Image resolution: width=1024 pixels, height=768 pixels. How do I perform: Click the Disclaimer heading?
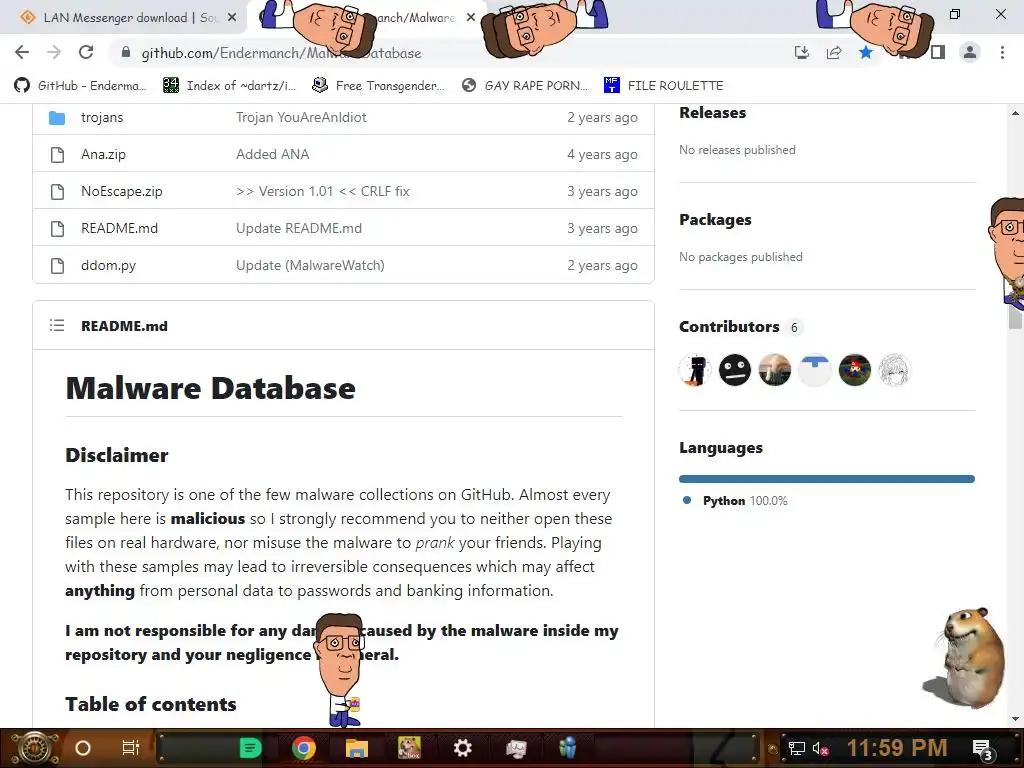pos(117,455)
